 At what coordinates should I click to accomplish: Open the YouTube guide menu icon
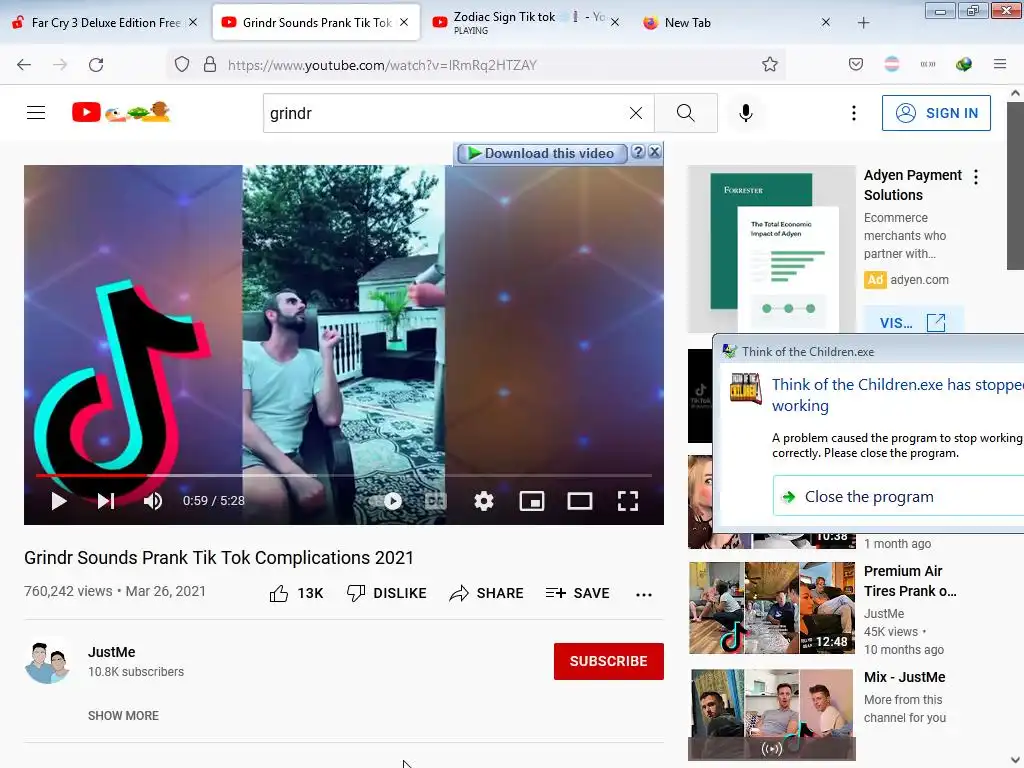point(36,112)
